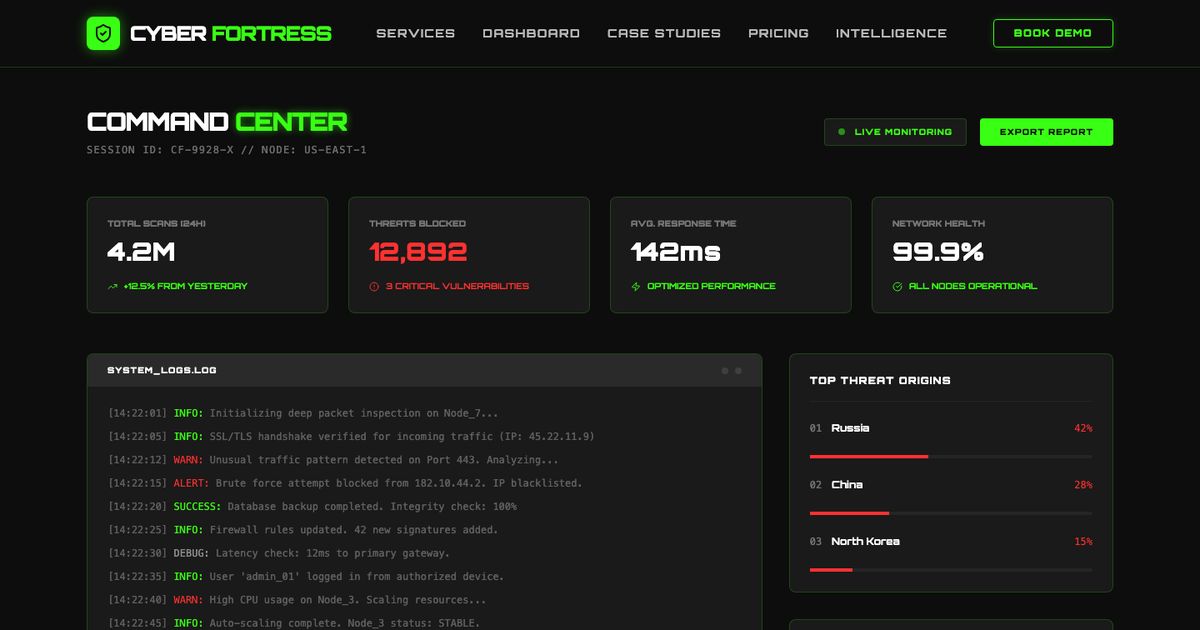Select the DEBUG latency check log line
Screen dimensions: 1200x630
pyautogui.click(x=279, y=553)
